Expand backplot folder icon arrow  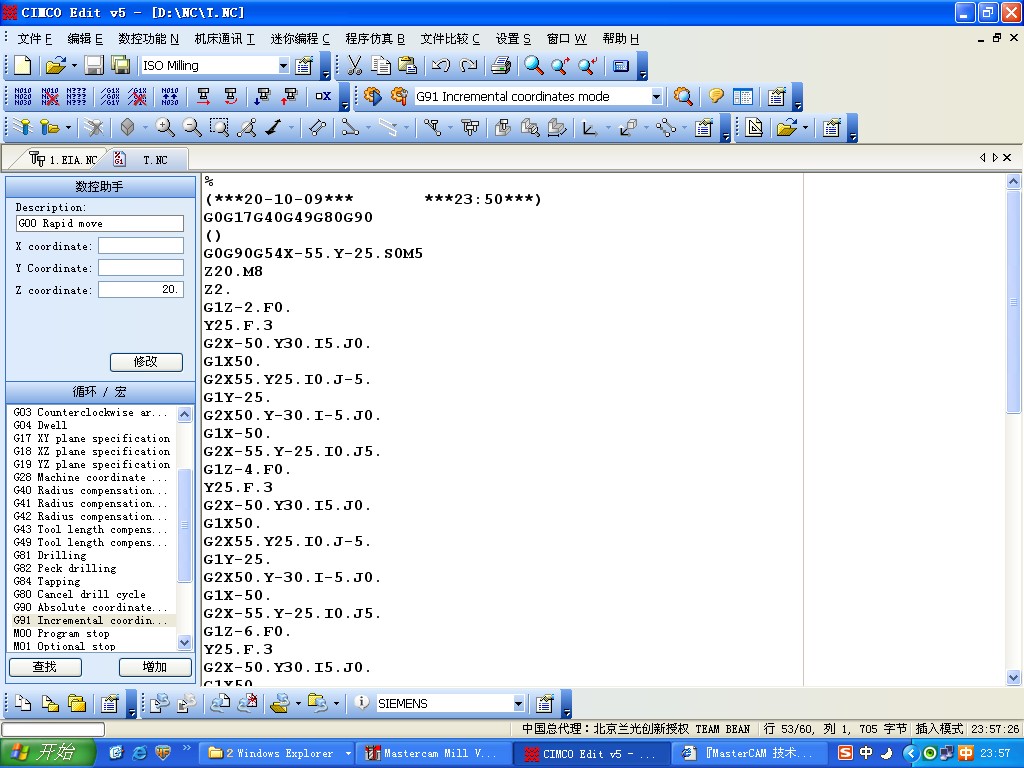(x=67, y=128)
